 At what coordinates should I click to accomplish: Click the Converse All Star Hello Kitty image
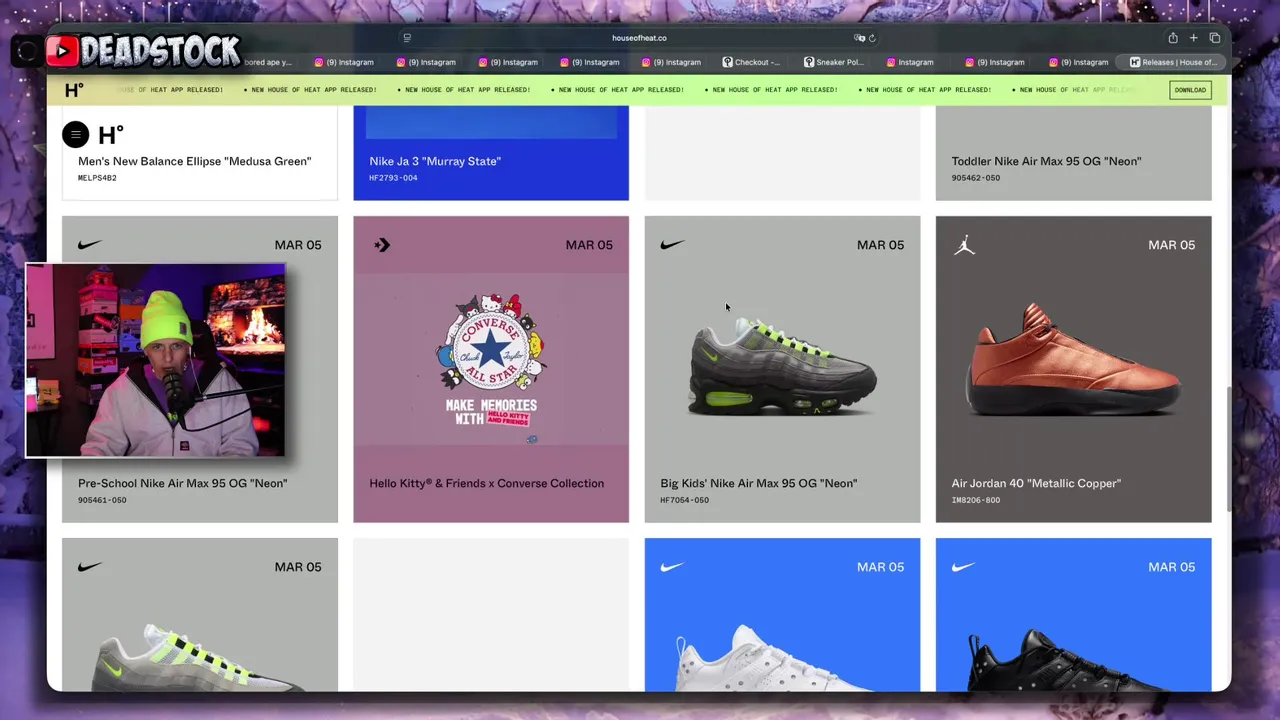(x=491, y=360)
